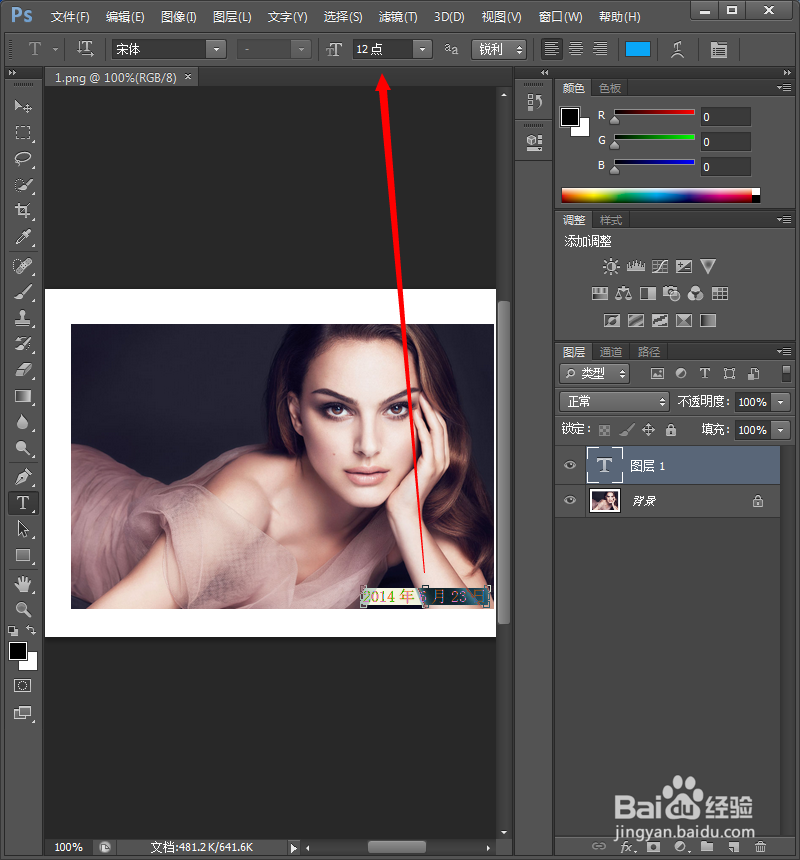Select the Eraser tool

pyautogui.click(x=22, y=370)
